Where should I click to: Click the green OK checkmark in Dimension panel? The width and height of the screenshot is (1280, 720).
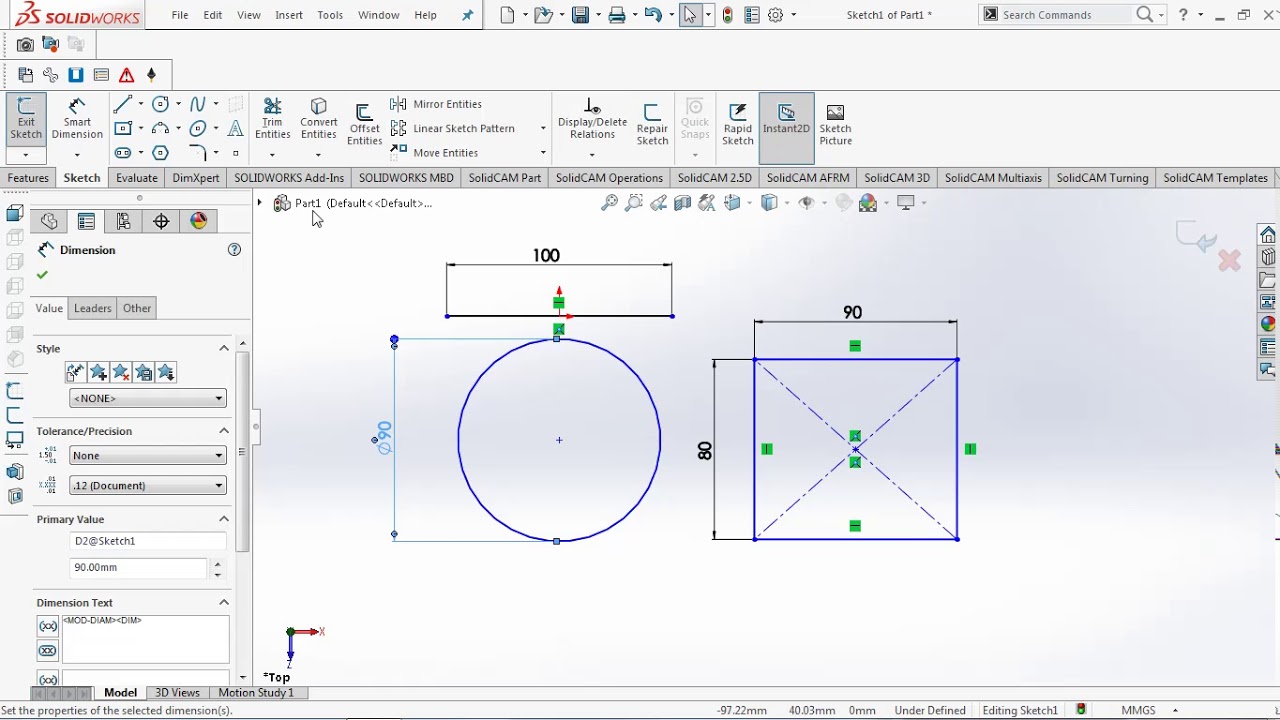[42, 275]
